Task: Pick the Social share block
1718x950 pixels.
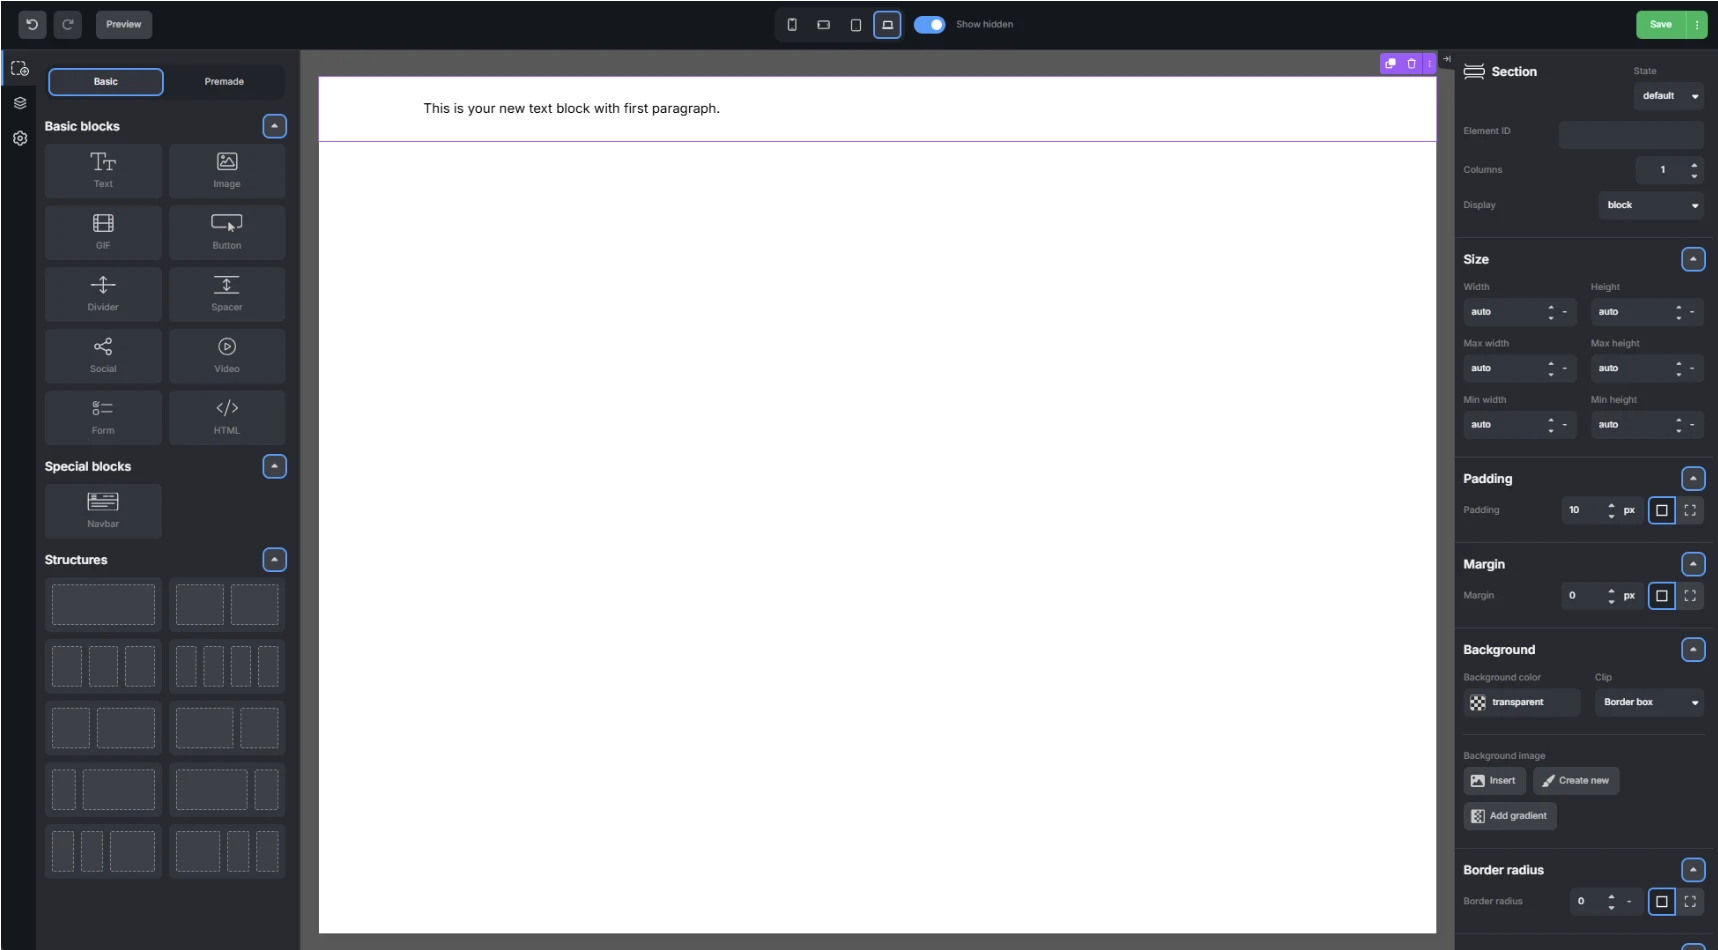Action: (103, 356)
